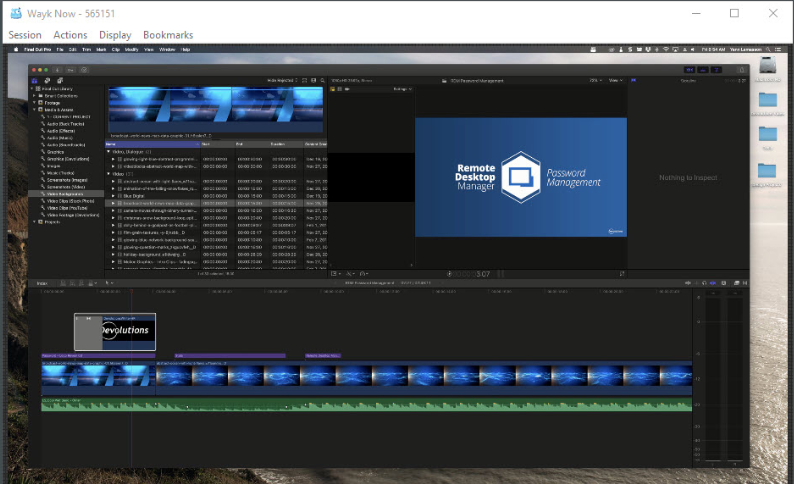Select the Video Backgrounds keyword collection

click(66, 194)
